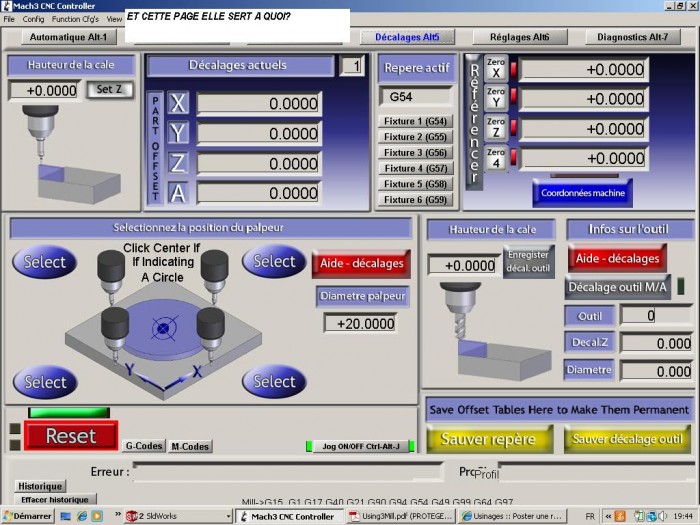Screen dimensions: 700x525
Task: Click the vertical Référencer button
Action: 474,122
